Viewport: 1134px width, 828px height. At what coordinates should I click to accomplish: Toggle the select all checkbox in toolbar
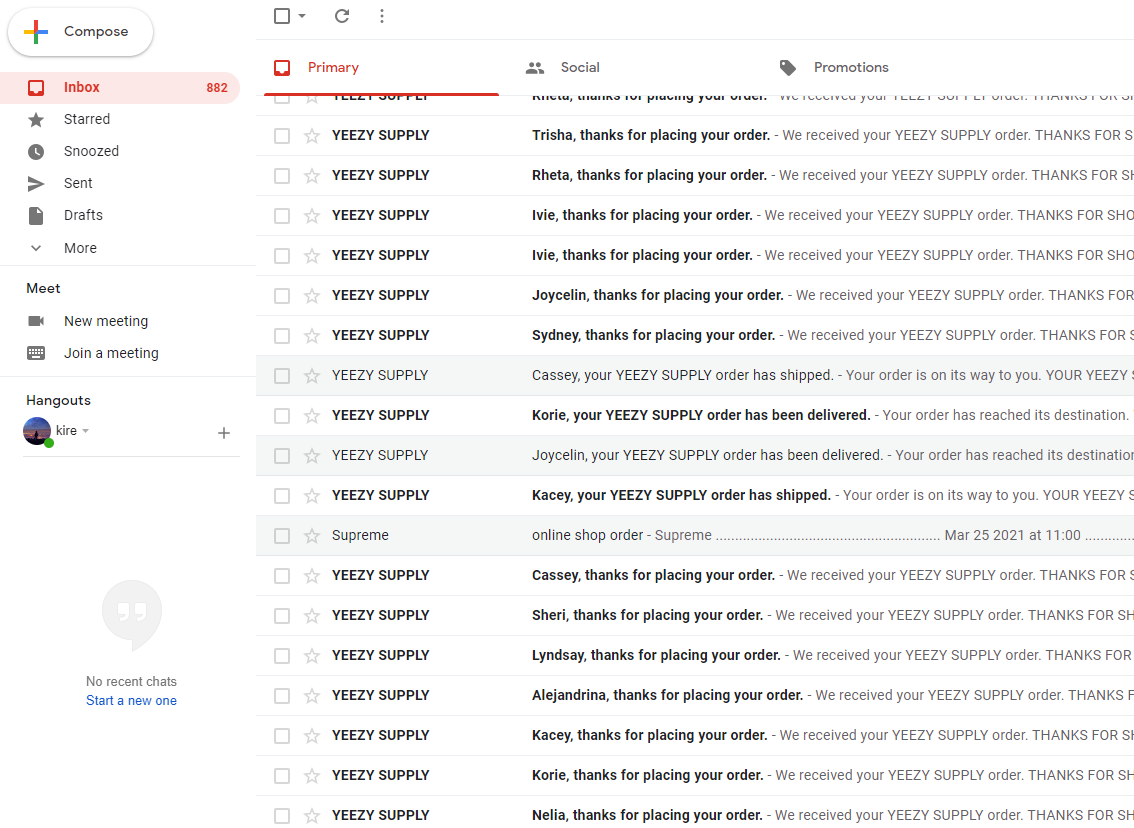click(282, 16)
